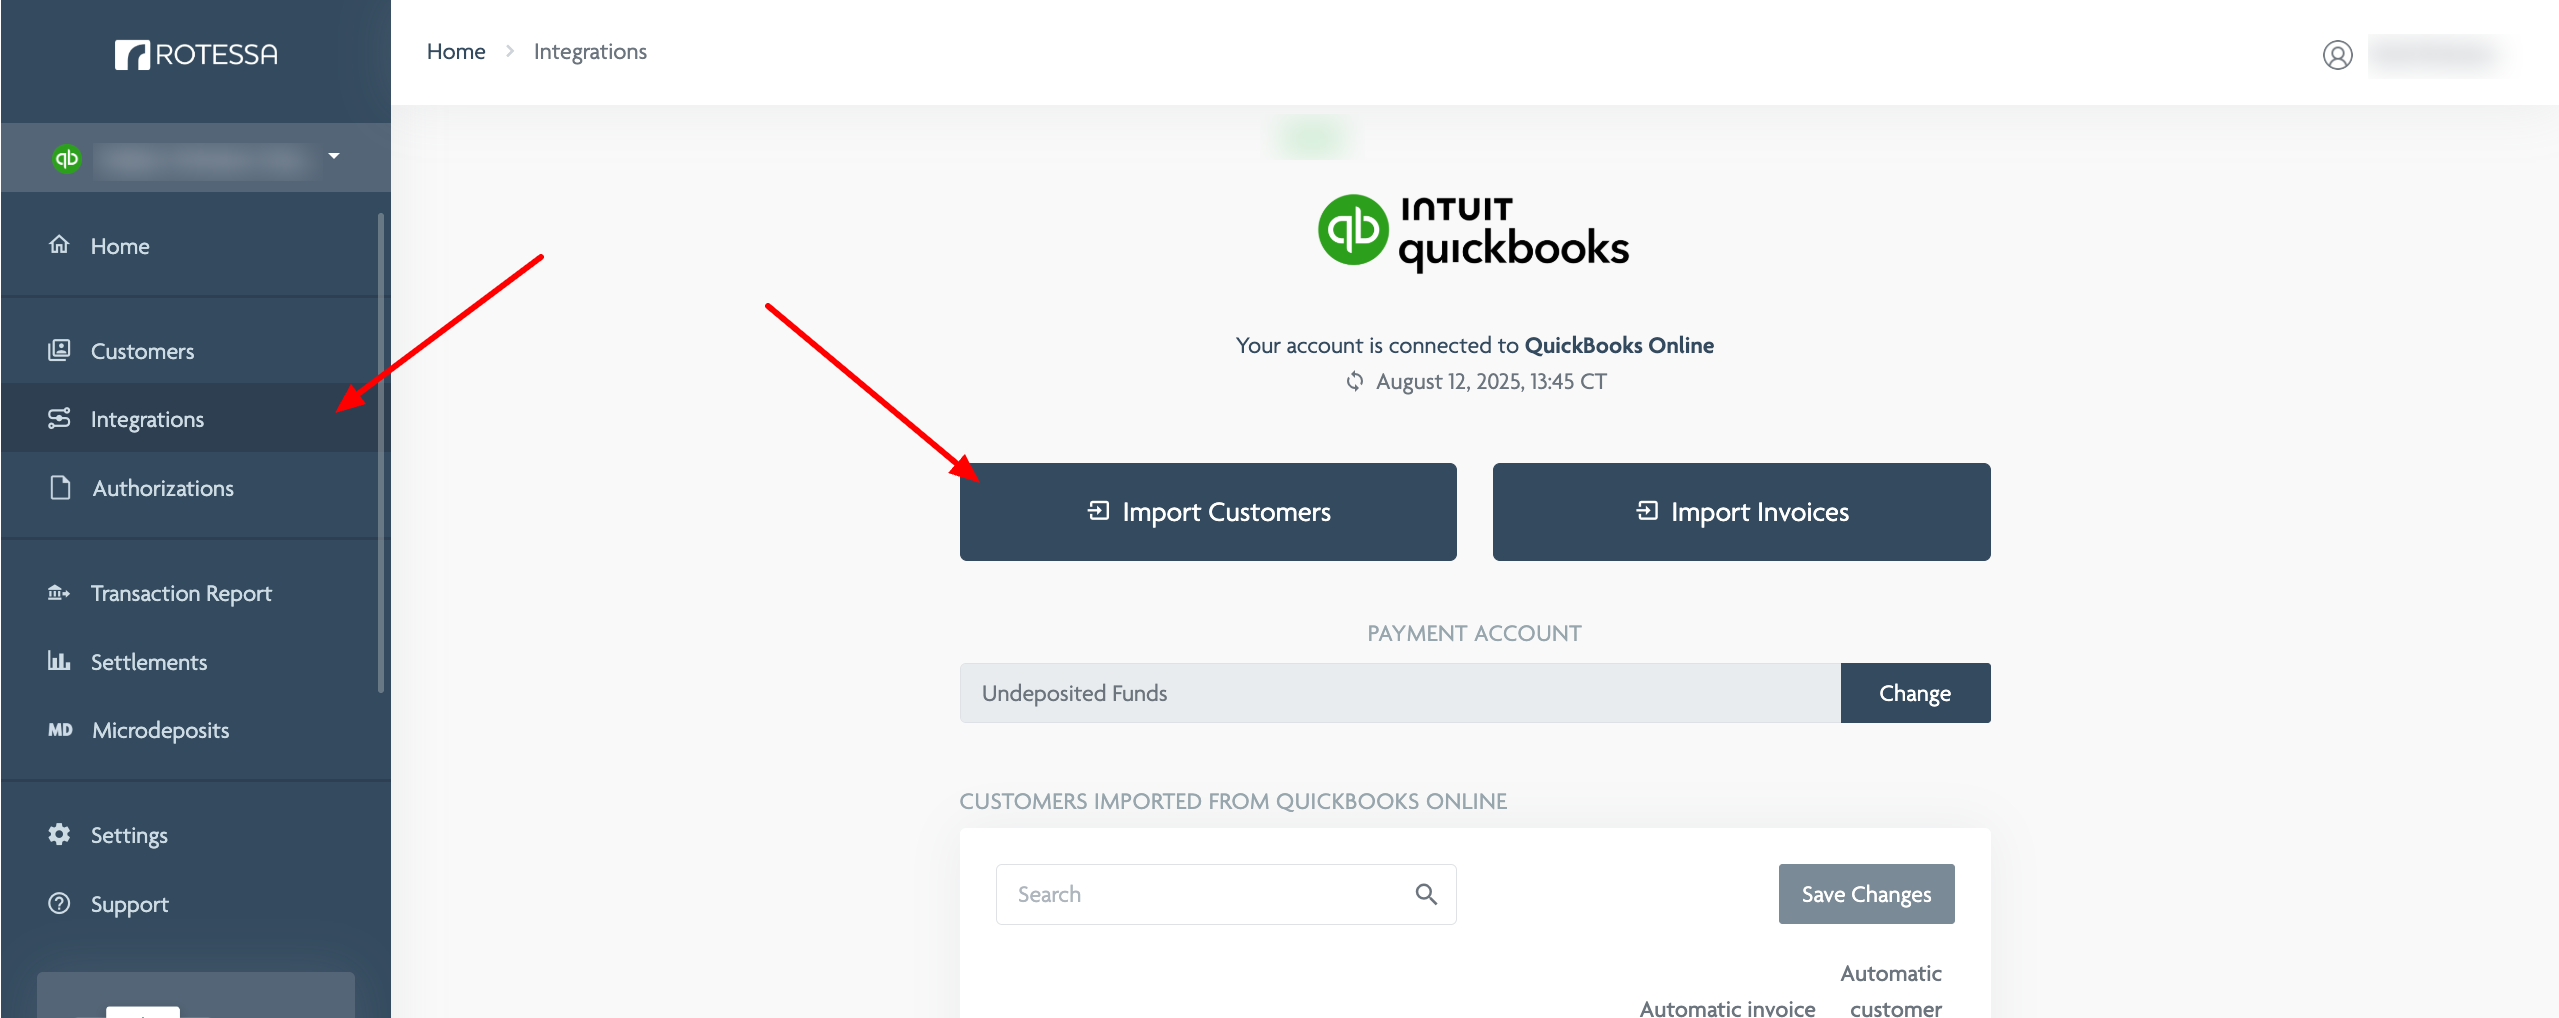Screen dimensions: 2559x1018
Task: Open the user profile icon
Action: [x=2337, y=55]
